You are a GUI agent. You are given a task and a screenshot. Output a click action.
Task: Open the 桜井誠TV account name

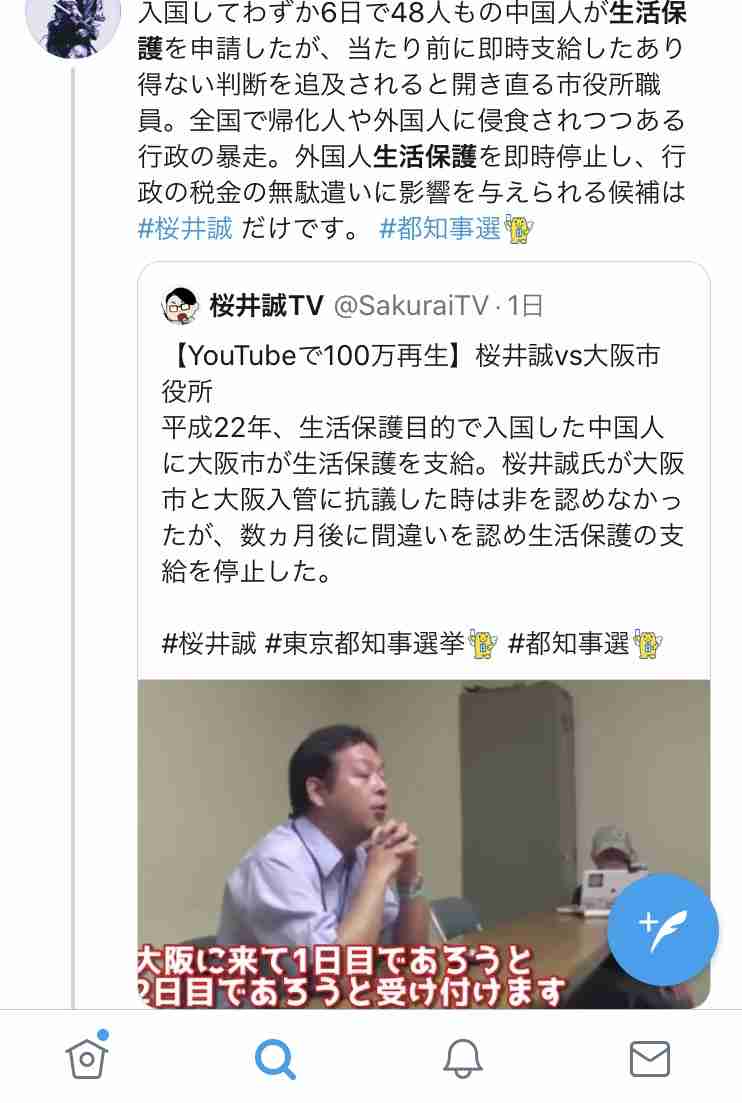coord(266,305)
